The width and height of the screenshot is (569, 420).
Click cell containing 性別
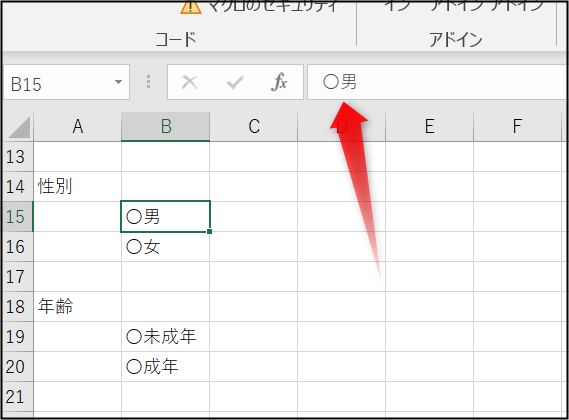coord(77,187)
